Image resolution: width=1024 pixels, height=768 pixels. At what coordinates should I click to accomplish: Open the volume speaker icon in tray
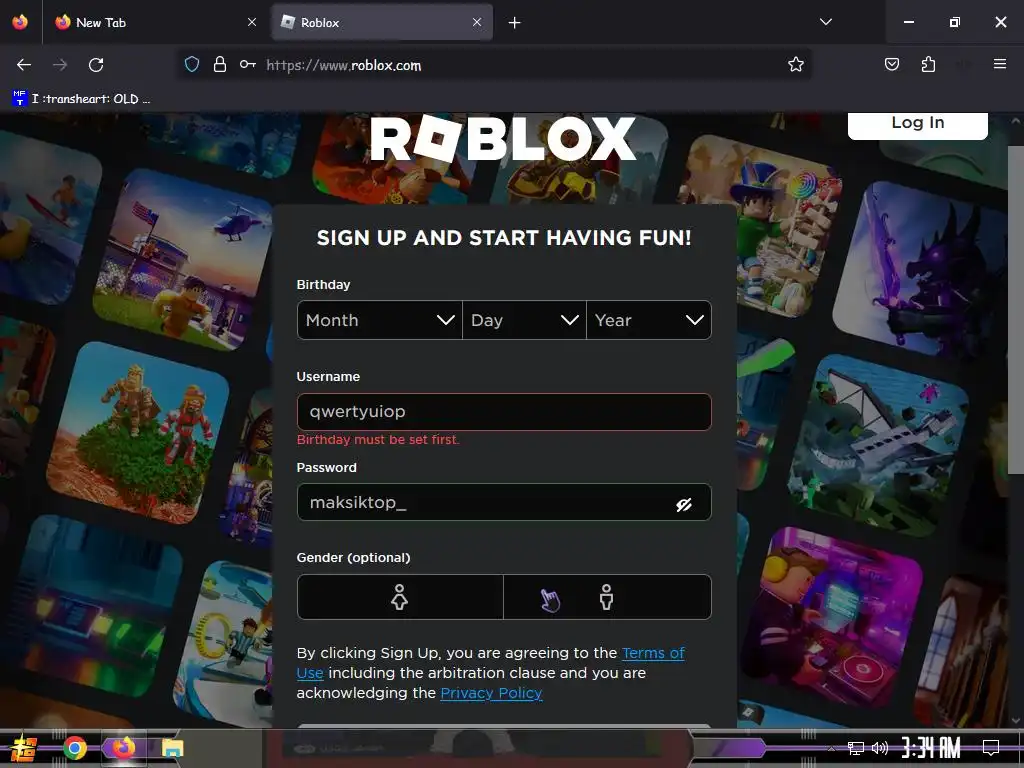(880, 748)
